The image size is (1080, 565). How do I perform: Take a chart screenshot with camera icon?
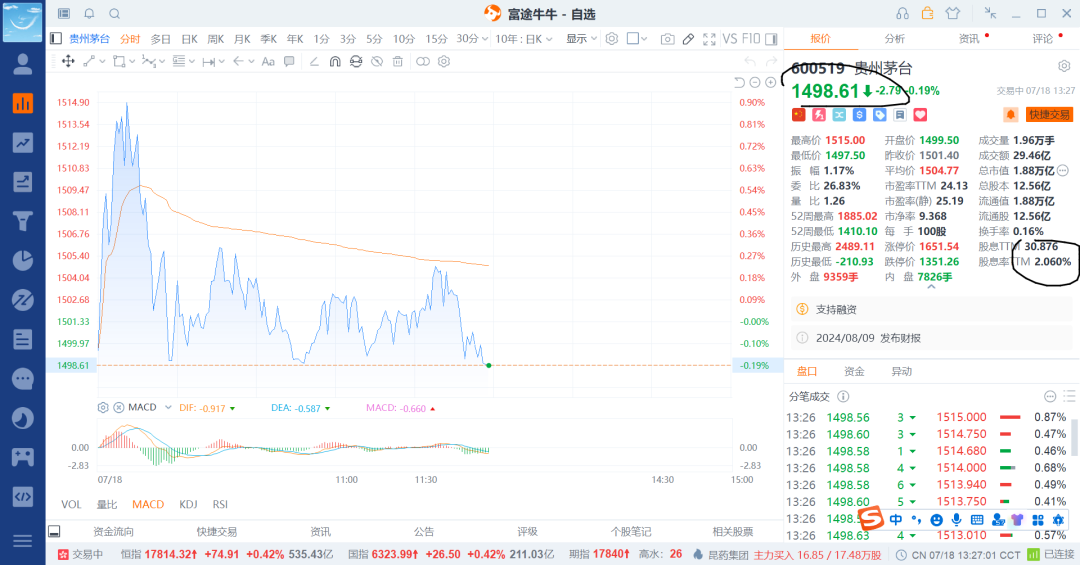click(667, 39)
